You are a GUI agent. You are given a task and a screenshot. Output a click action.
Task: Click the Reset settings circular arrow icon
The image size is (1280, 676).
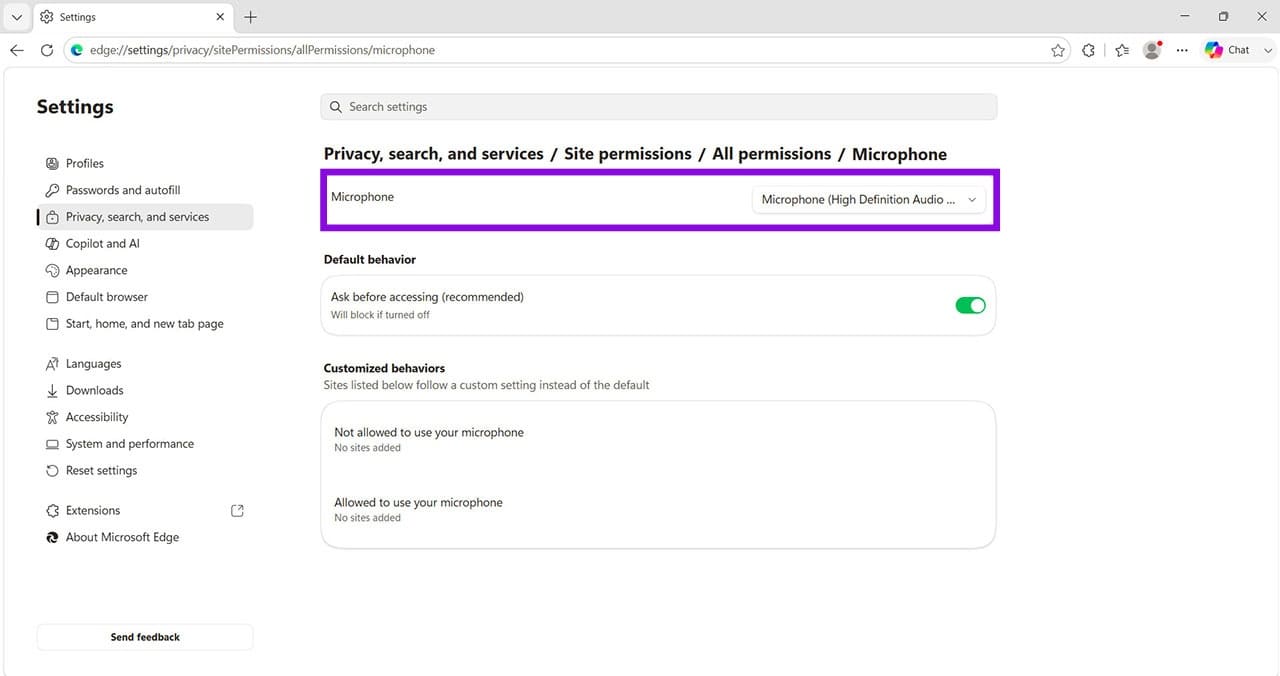pos(53,471)
